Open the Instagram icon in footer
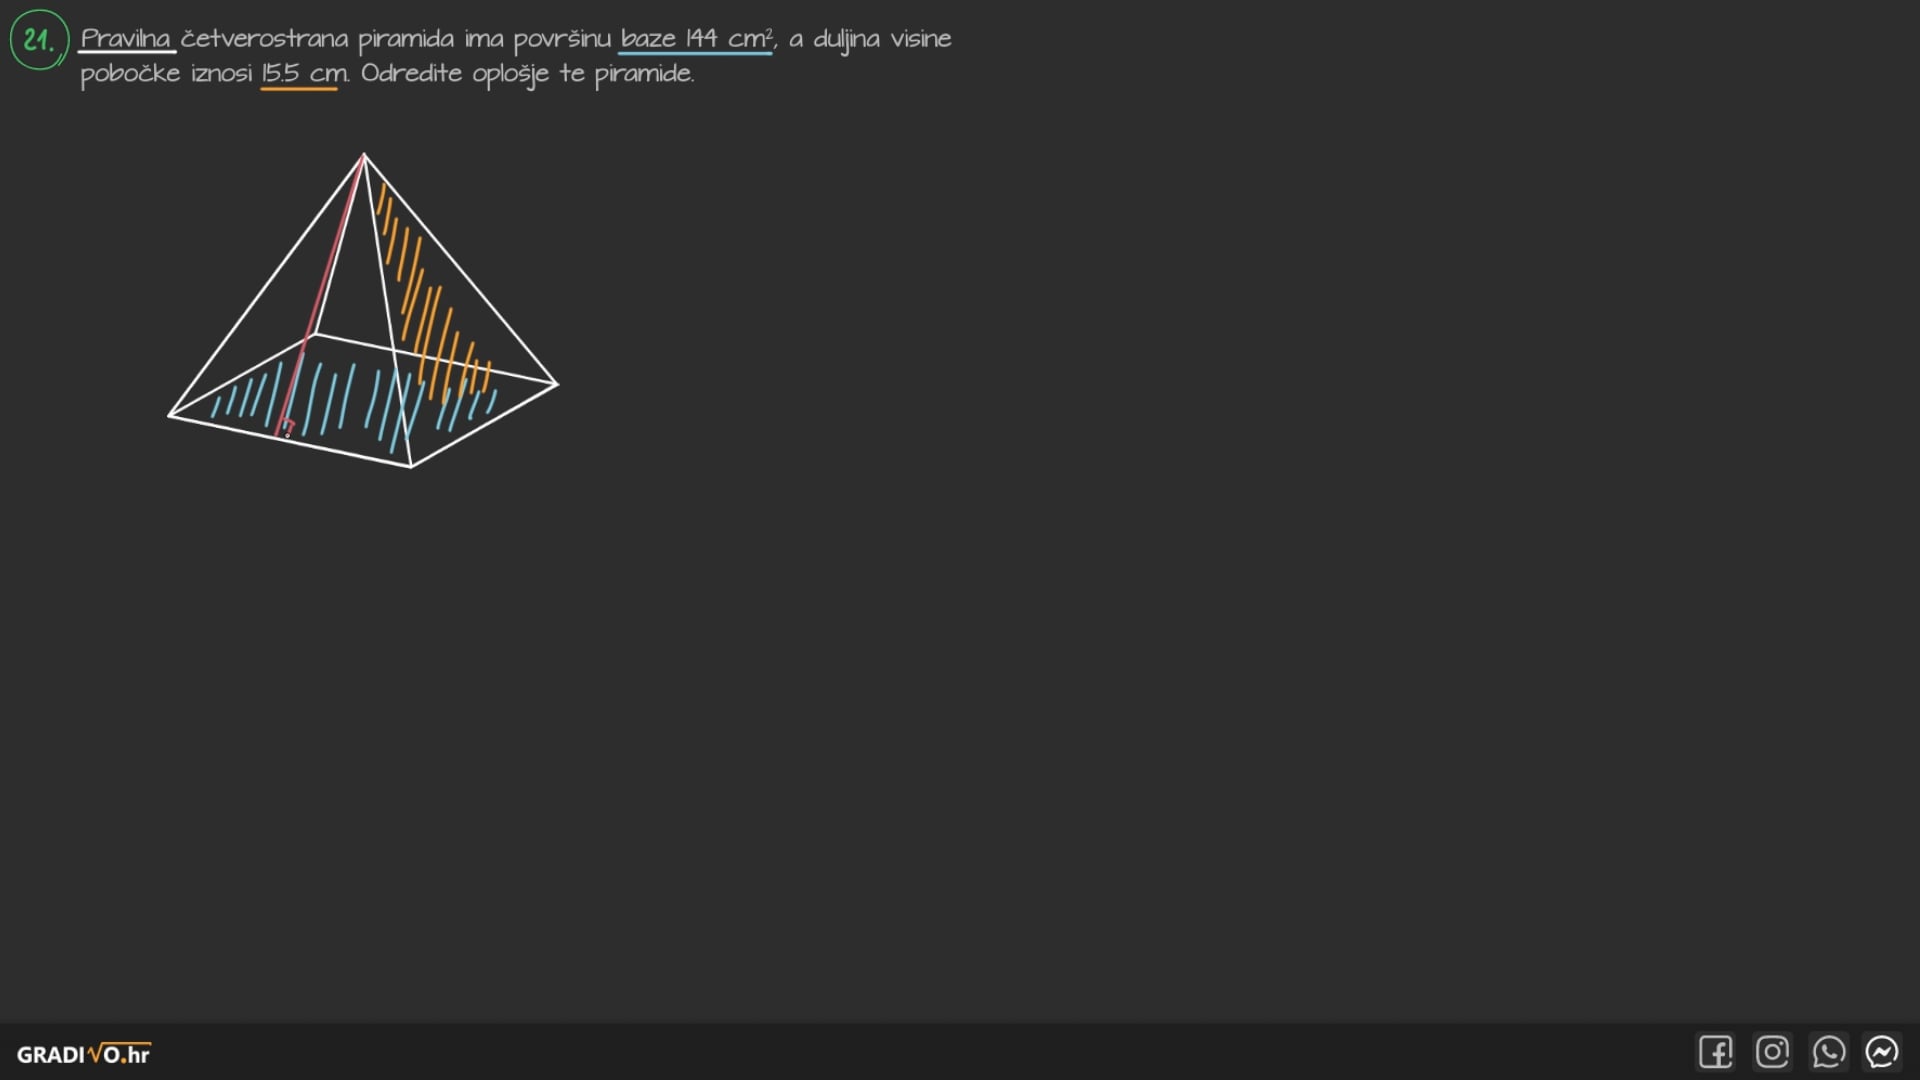The image size is (1920, 1080). coord(1772,1052)
